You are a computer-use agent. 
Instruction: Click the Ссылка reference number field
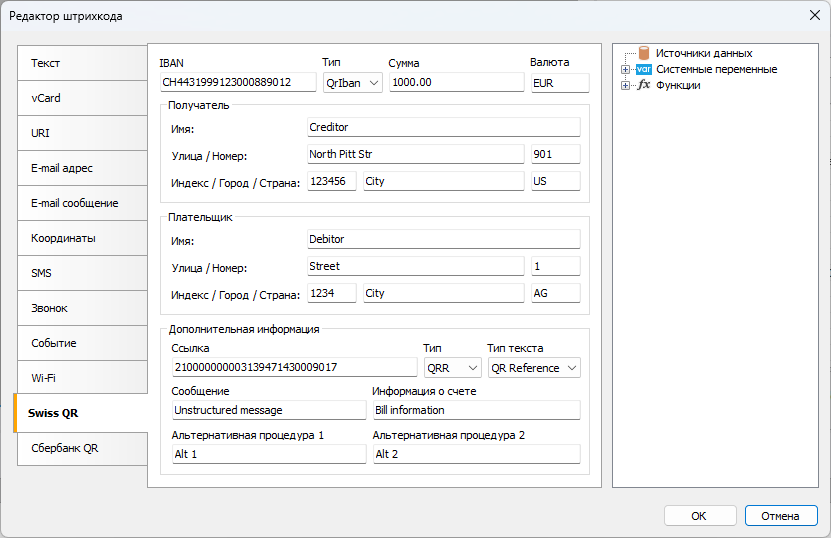click(x=295, y=367)
